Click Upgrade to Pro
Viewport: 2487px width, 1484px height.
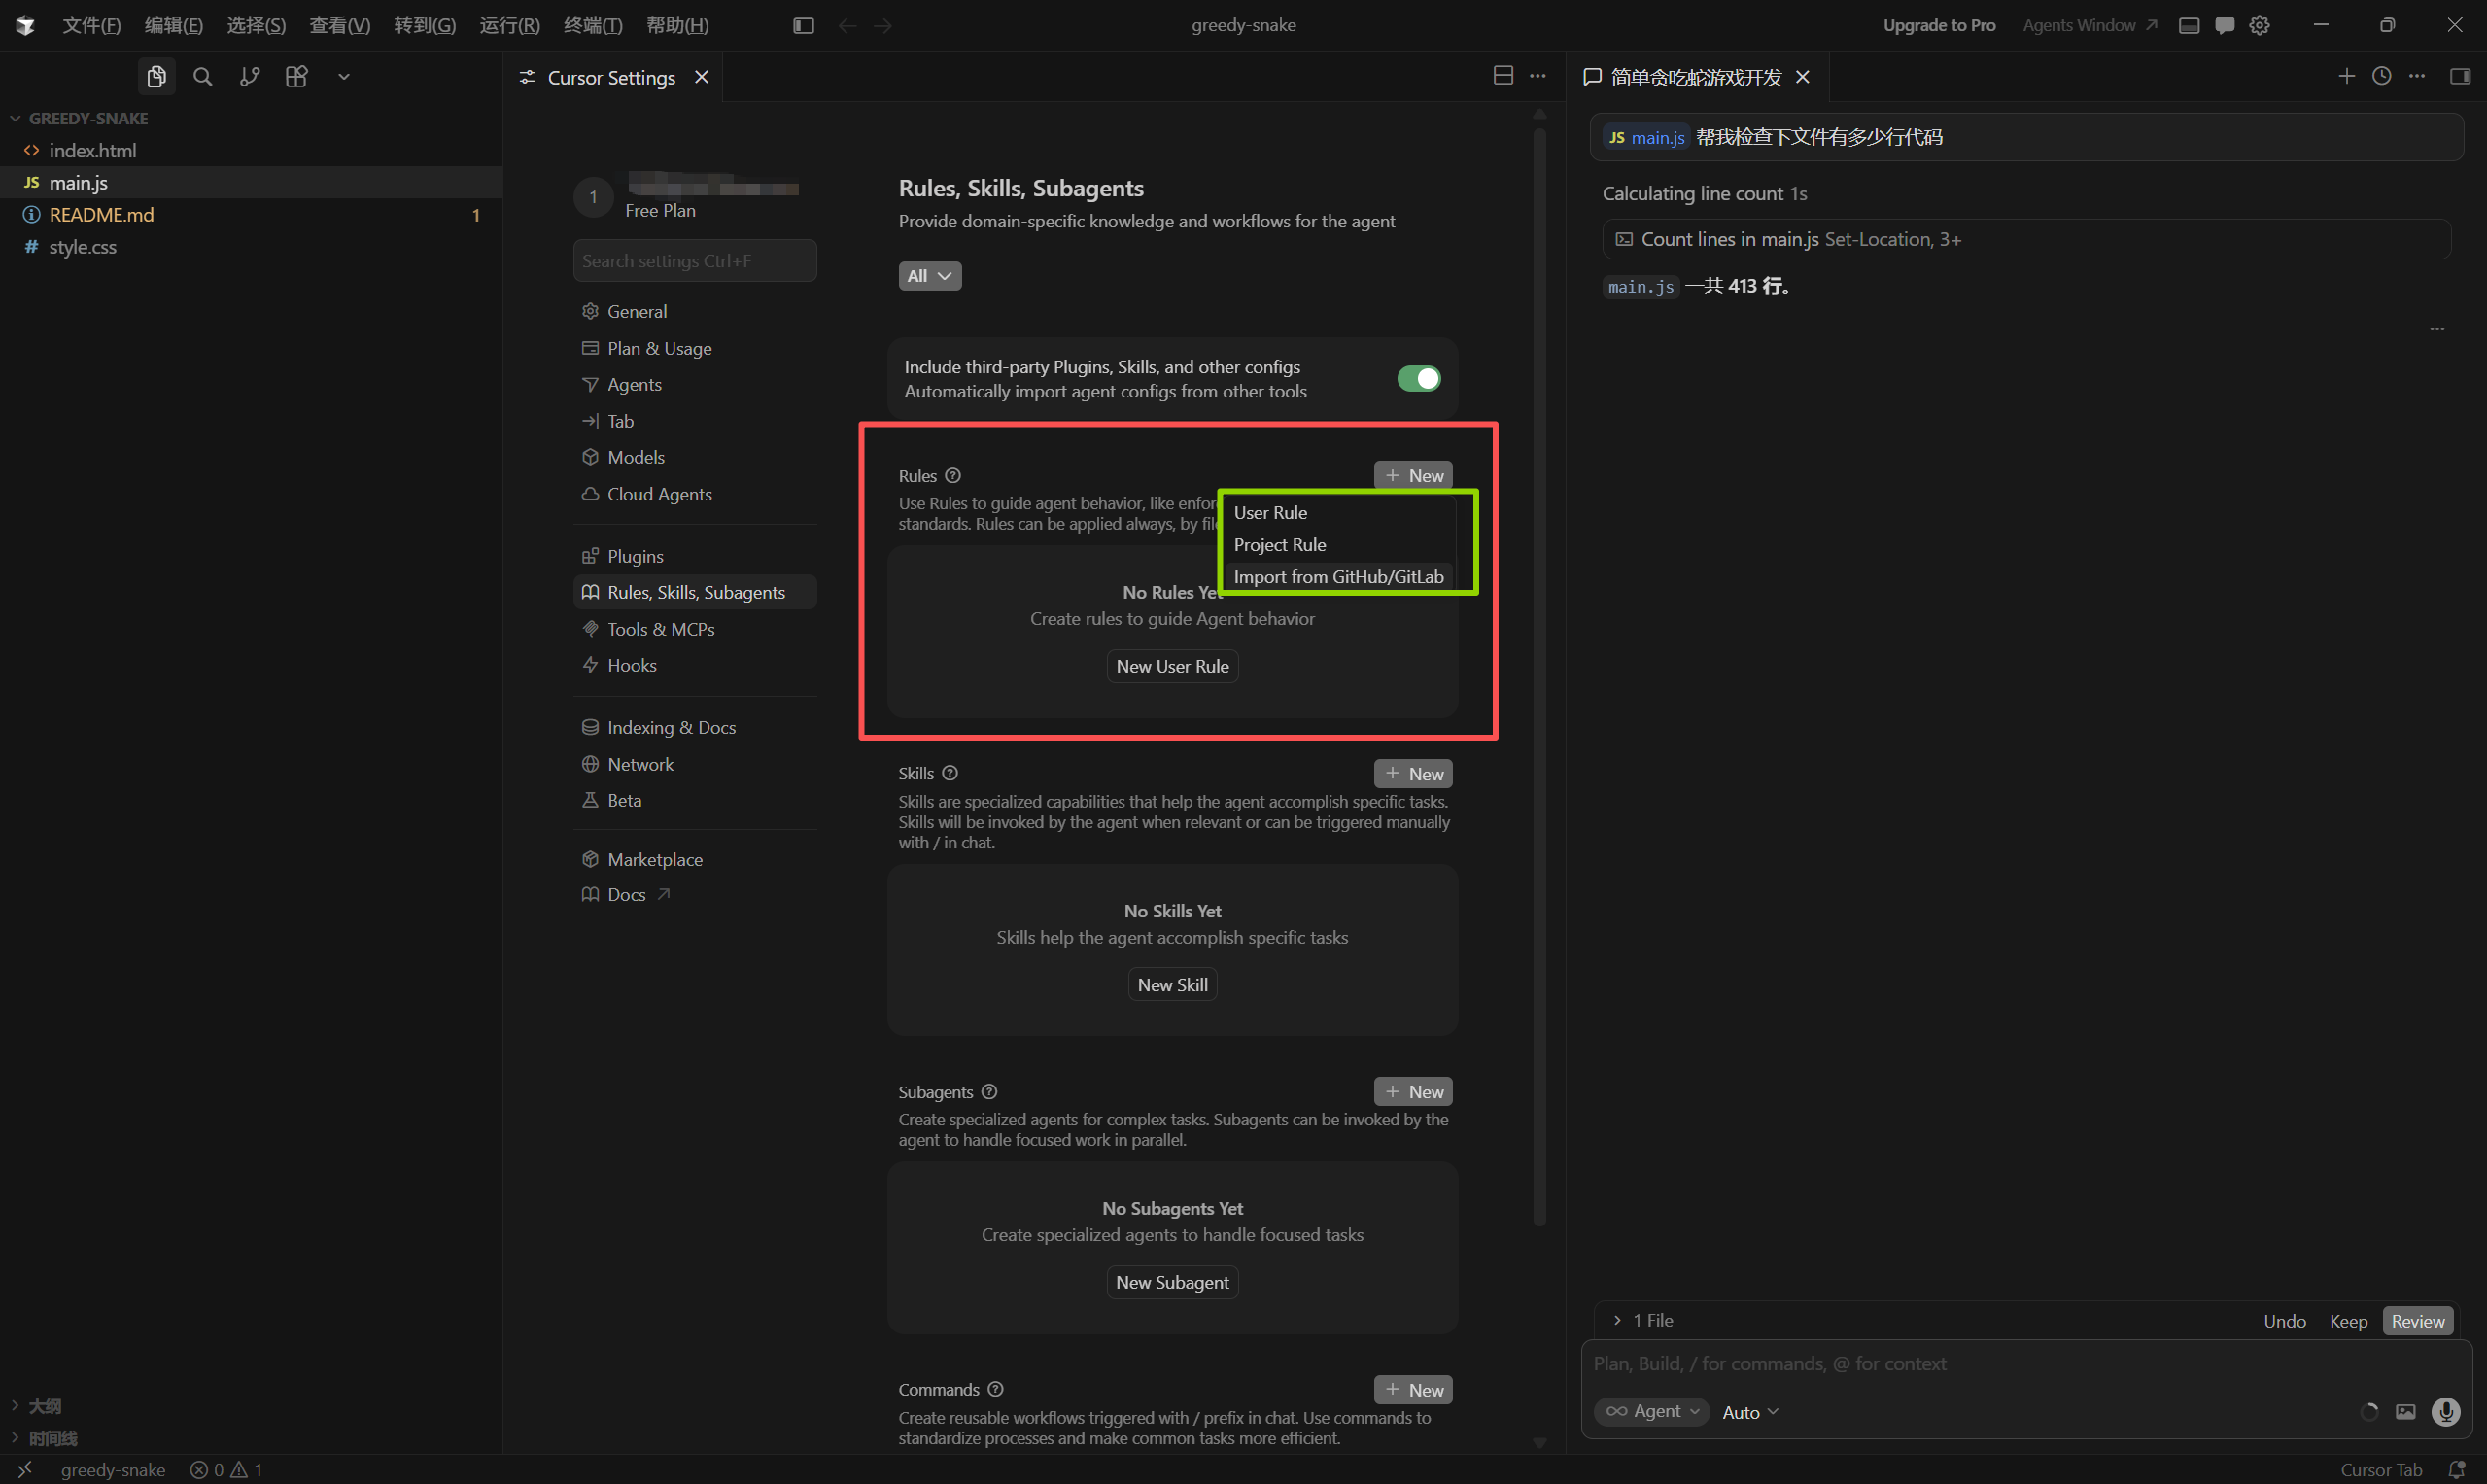click(1939, 25)
